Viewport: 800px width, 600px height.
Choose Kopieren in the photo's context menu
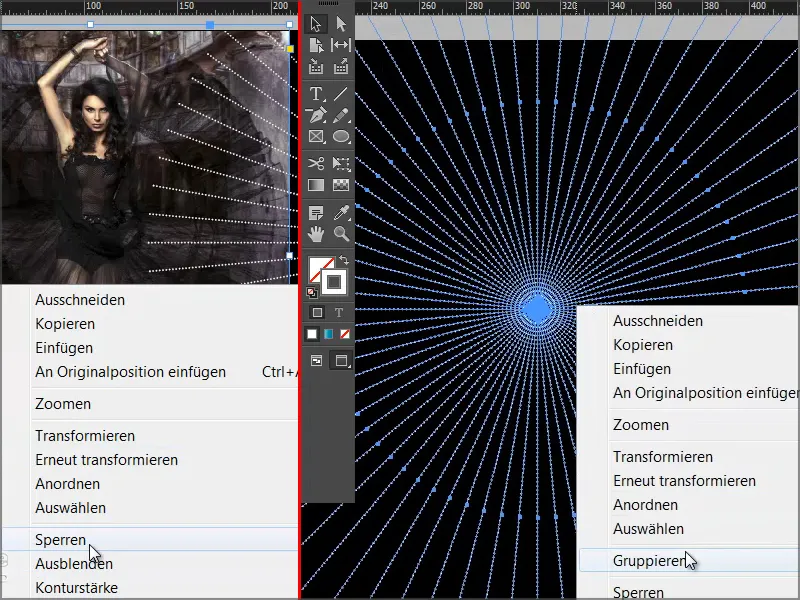tap(65, 324)
